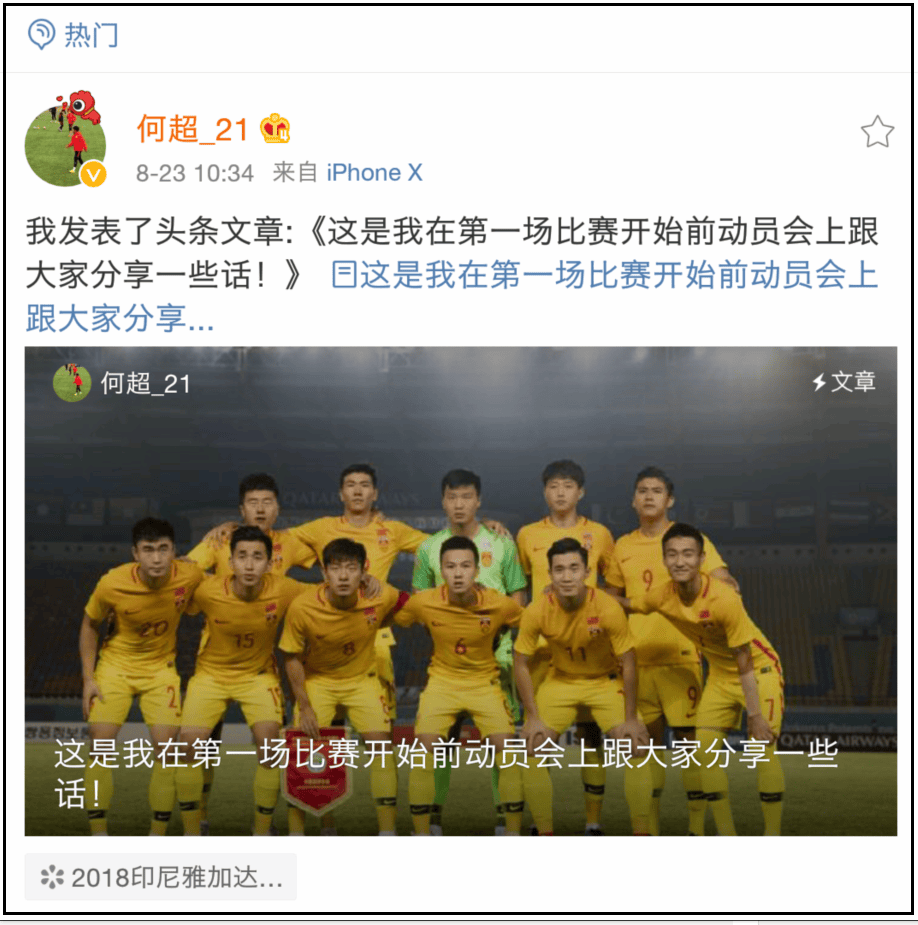
Task: Click the article document icon before 这是
Action: [344, 275]
